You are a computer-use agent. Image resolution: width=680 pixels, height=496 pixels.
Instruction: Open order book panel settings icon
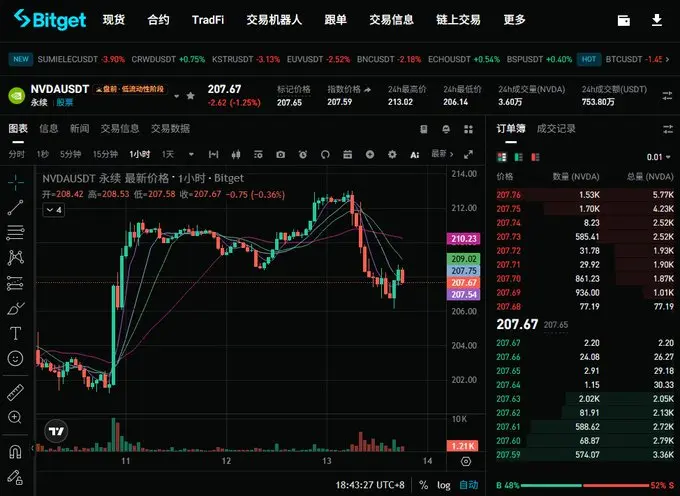pyautogui.click(x=667, y=129)
